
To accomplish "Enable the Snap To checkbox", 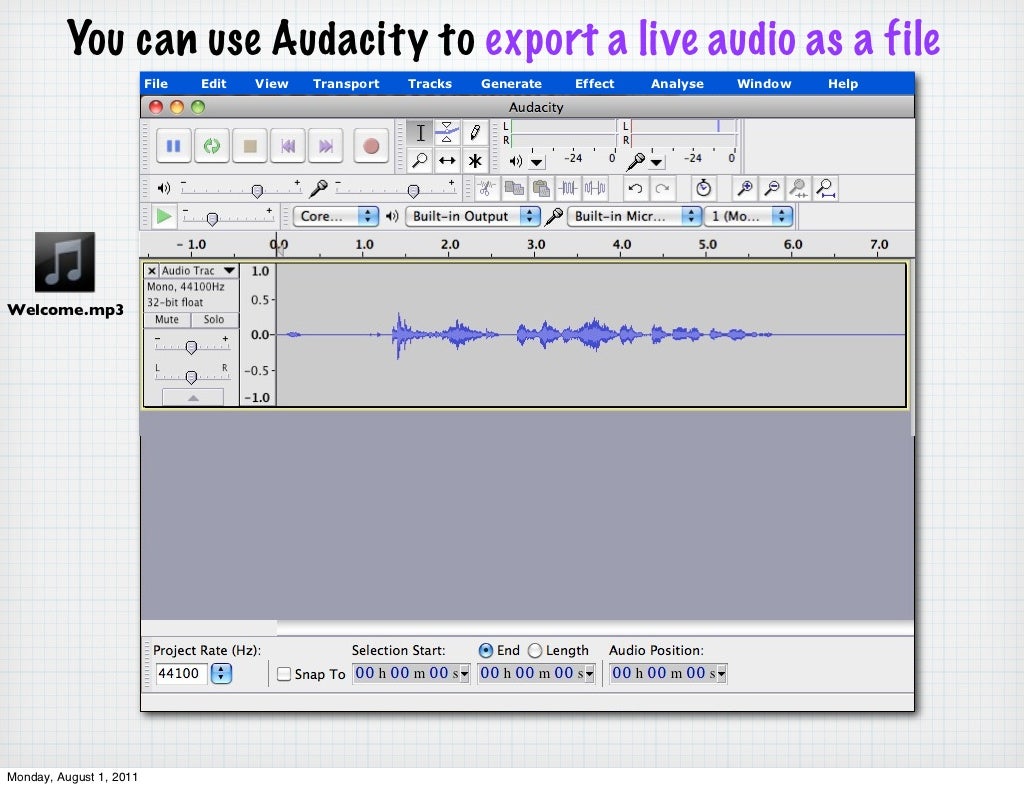I will pos(284,674).
